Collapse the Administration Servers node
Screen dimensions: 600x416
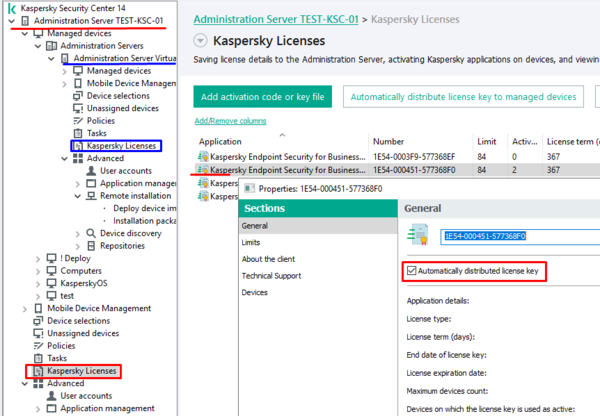coord(38,46)
